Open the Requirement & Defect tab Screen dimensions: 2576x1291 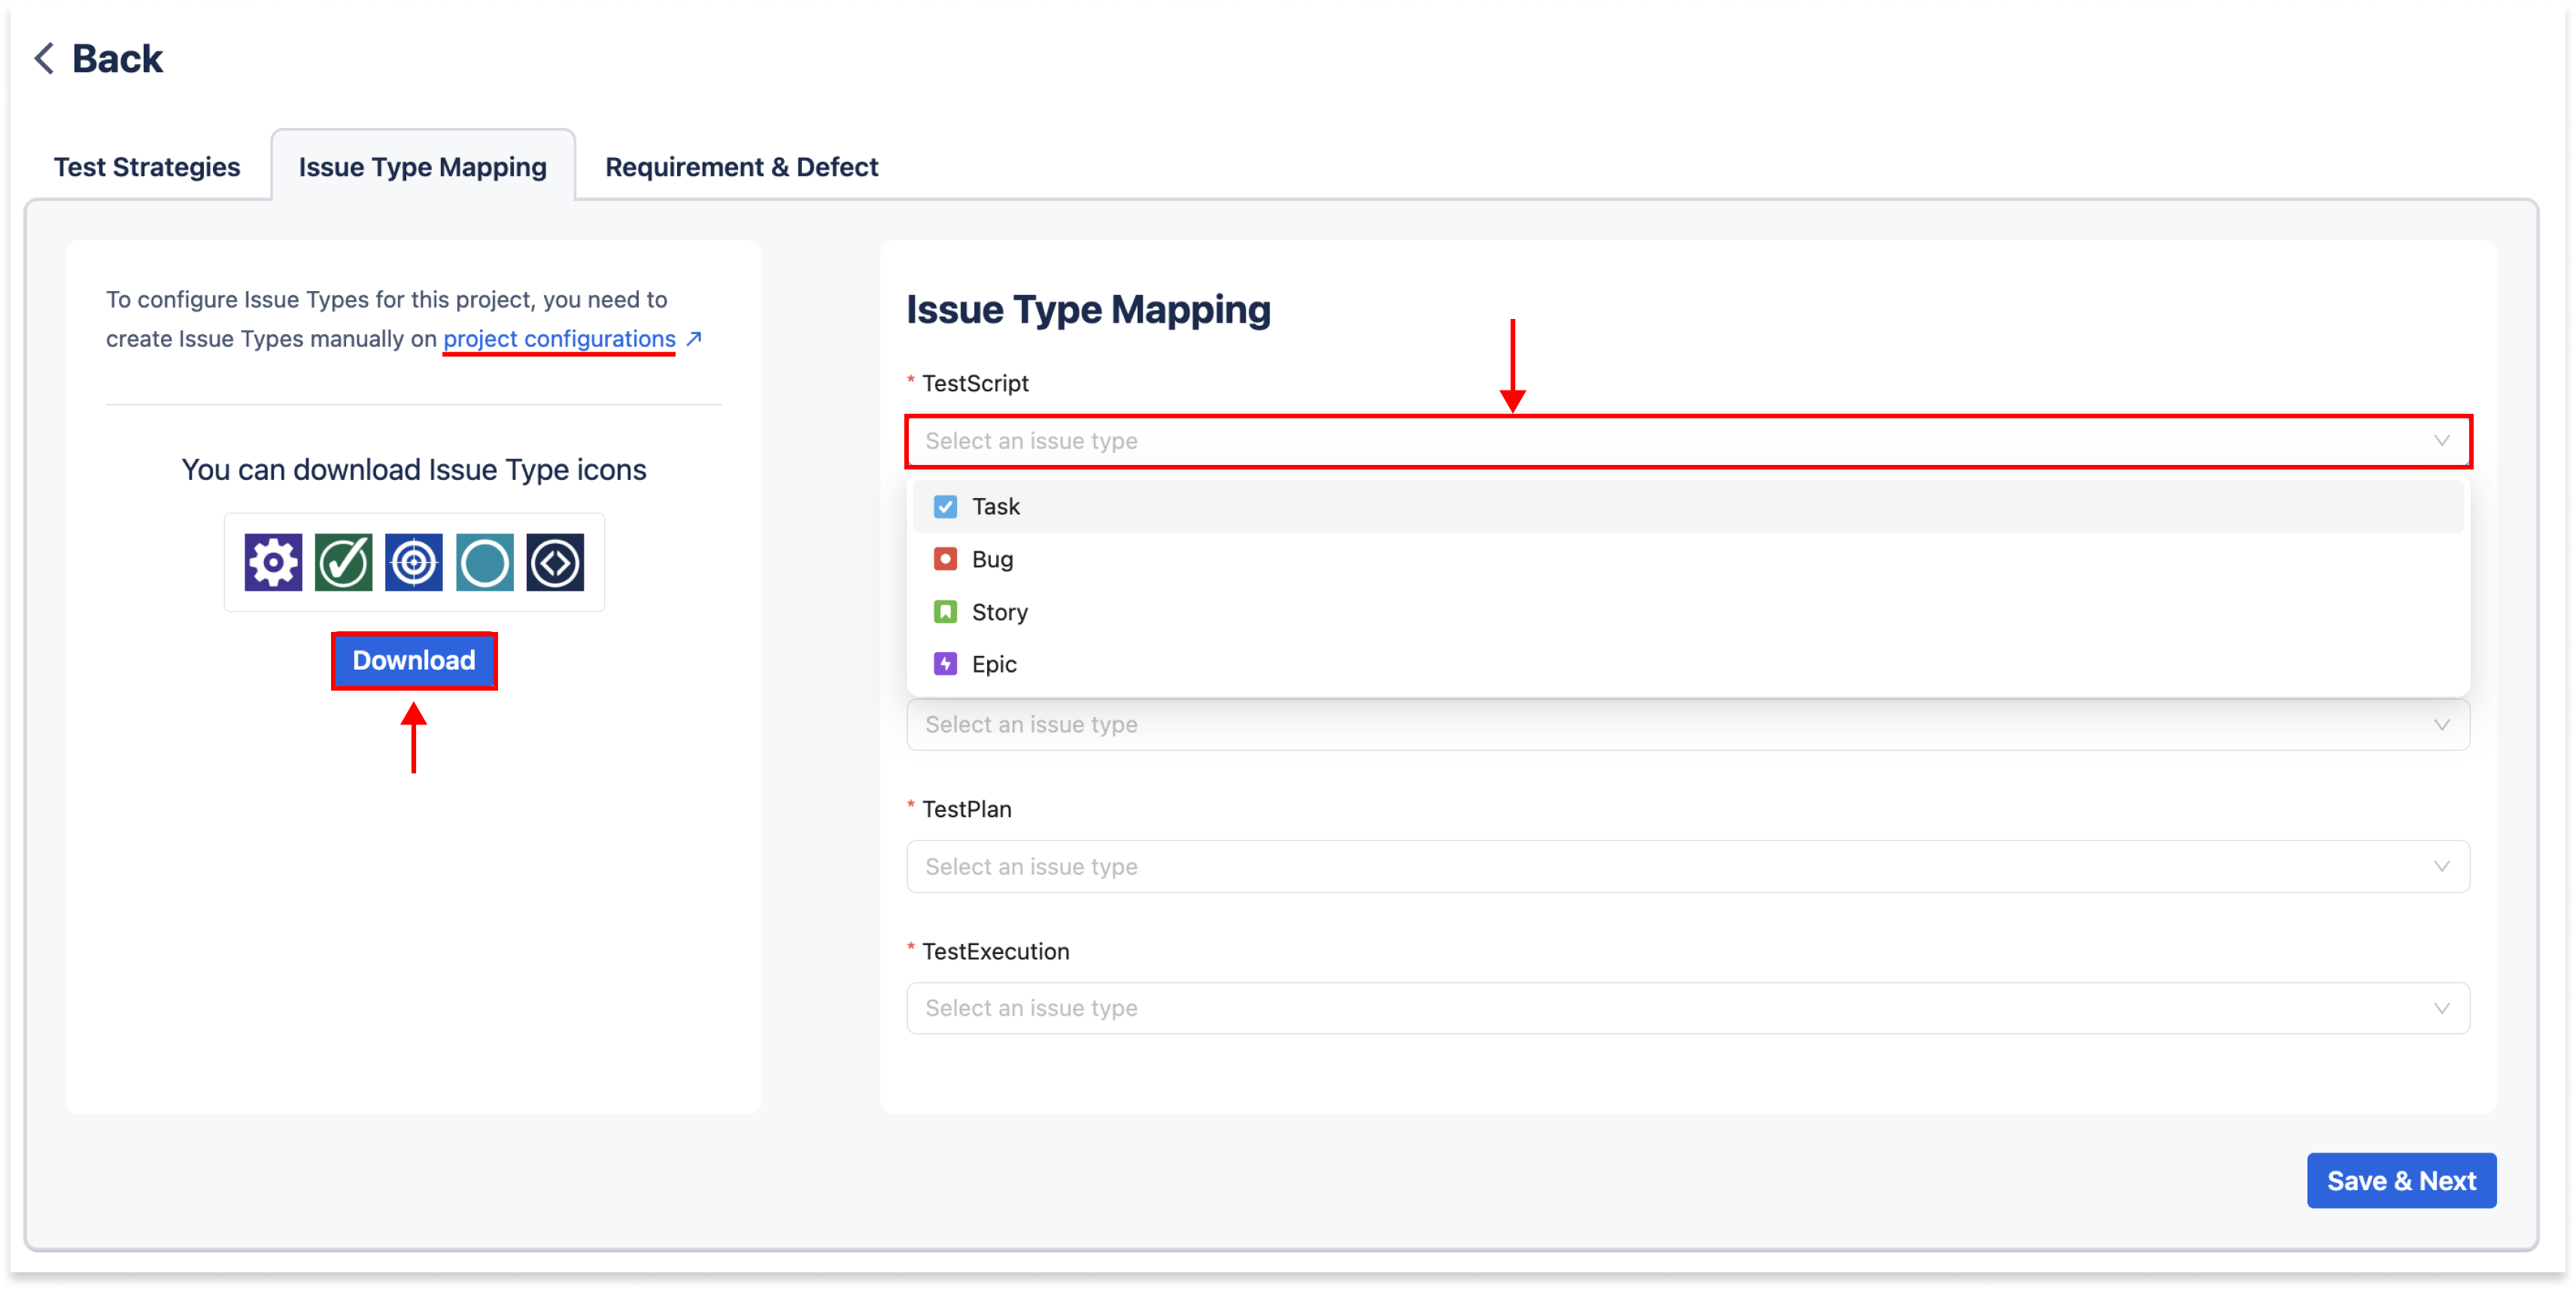(741, 167)
